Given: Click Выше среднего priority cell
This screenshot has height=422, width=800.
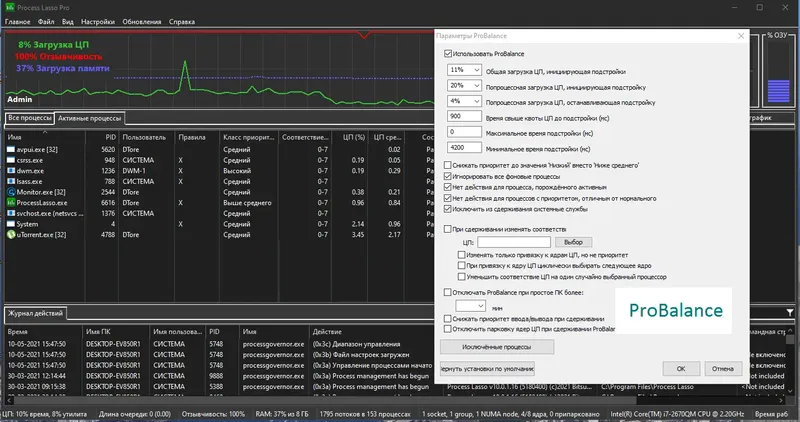Looking at the screenshot, I should coord(247,203).
